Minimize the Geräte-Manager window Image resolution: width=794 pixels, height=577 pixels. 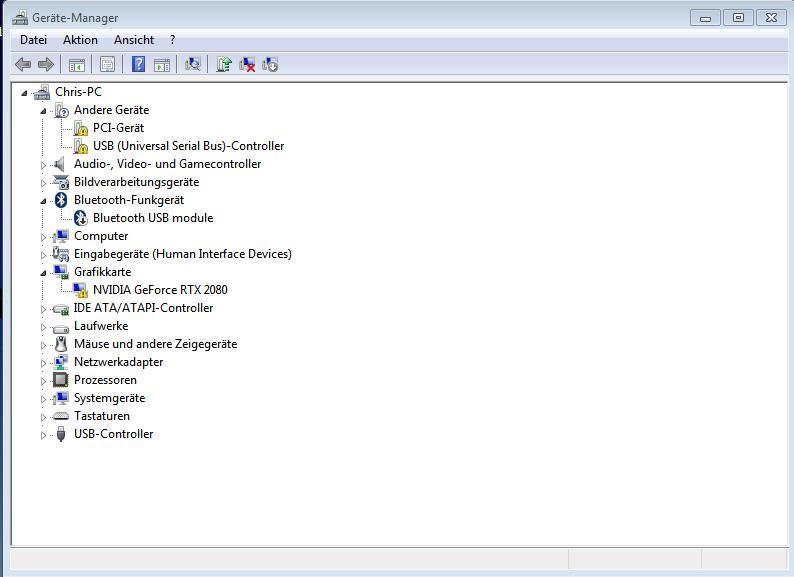point(705,18)
